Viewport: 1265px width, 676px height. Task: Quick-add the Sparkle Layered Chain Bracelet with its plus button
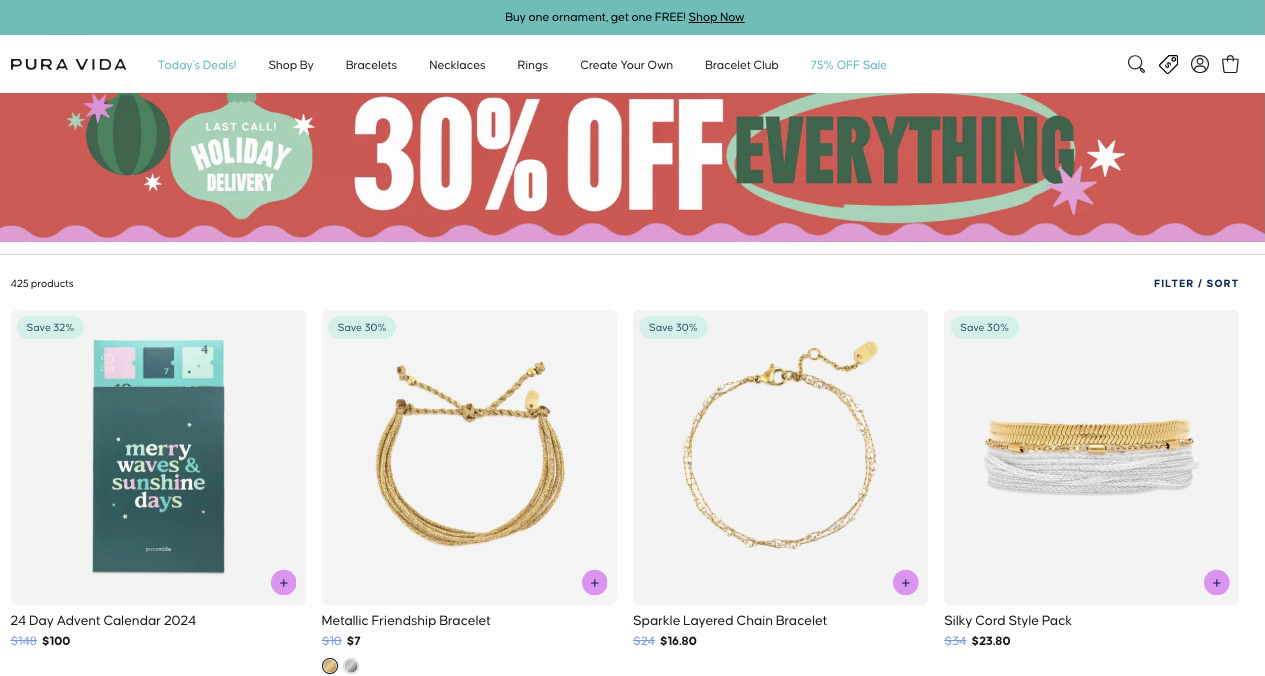click(905, 582)
